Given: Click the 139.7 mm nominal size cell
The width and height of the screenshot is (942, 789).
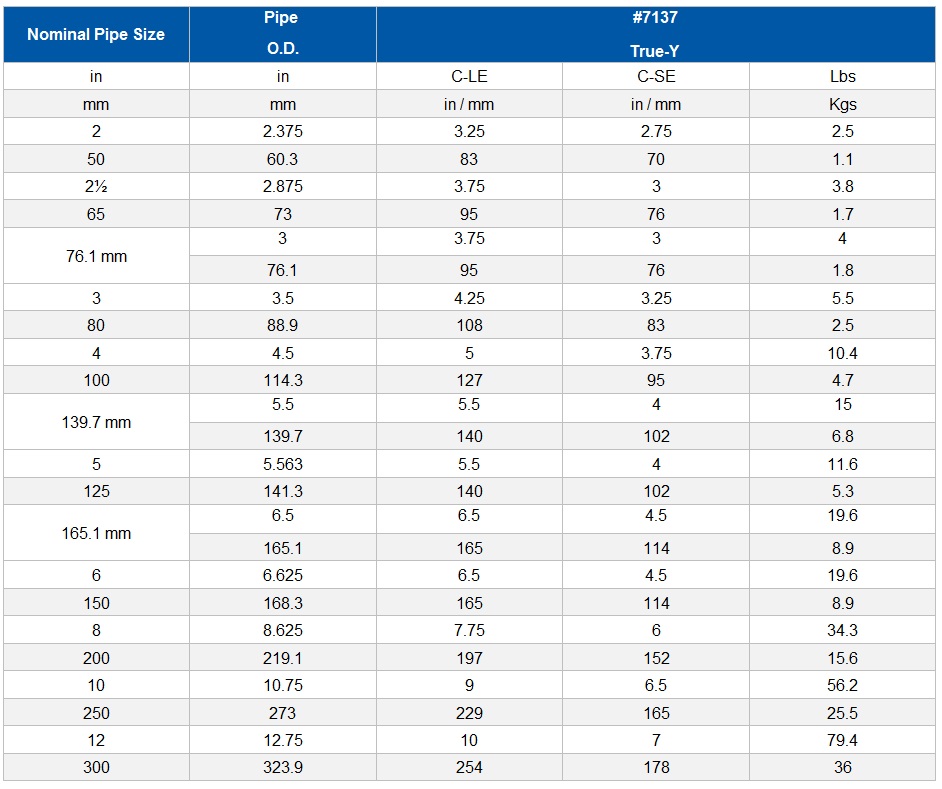Looking at the screenshot, I should tap(96, 422).
